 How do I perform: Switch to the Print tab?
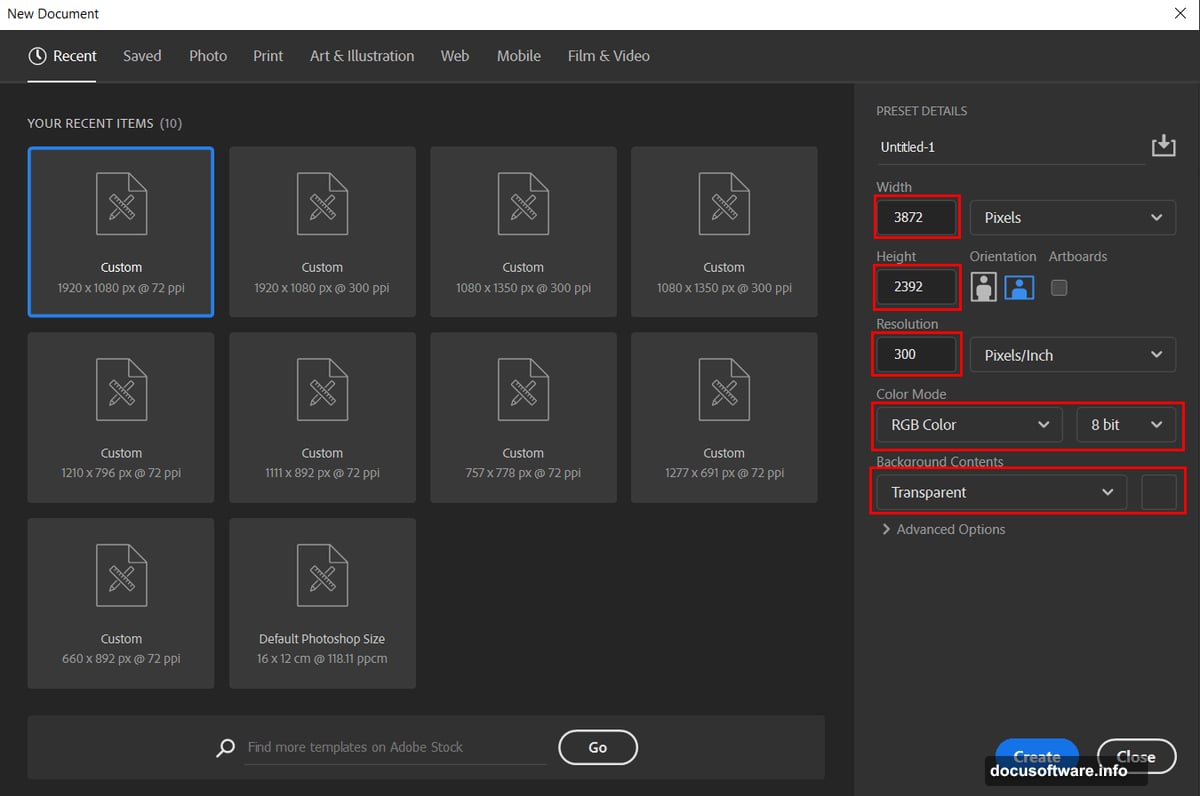(x=268, y=56)
